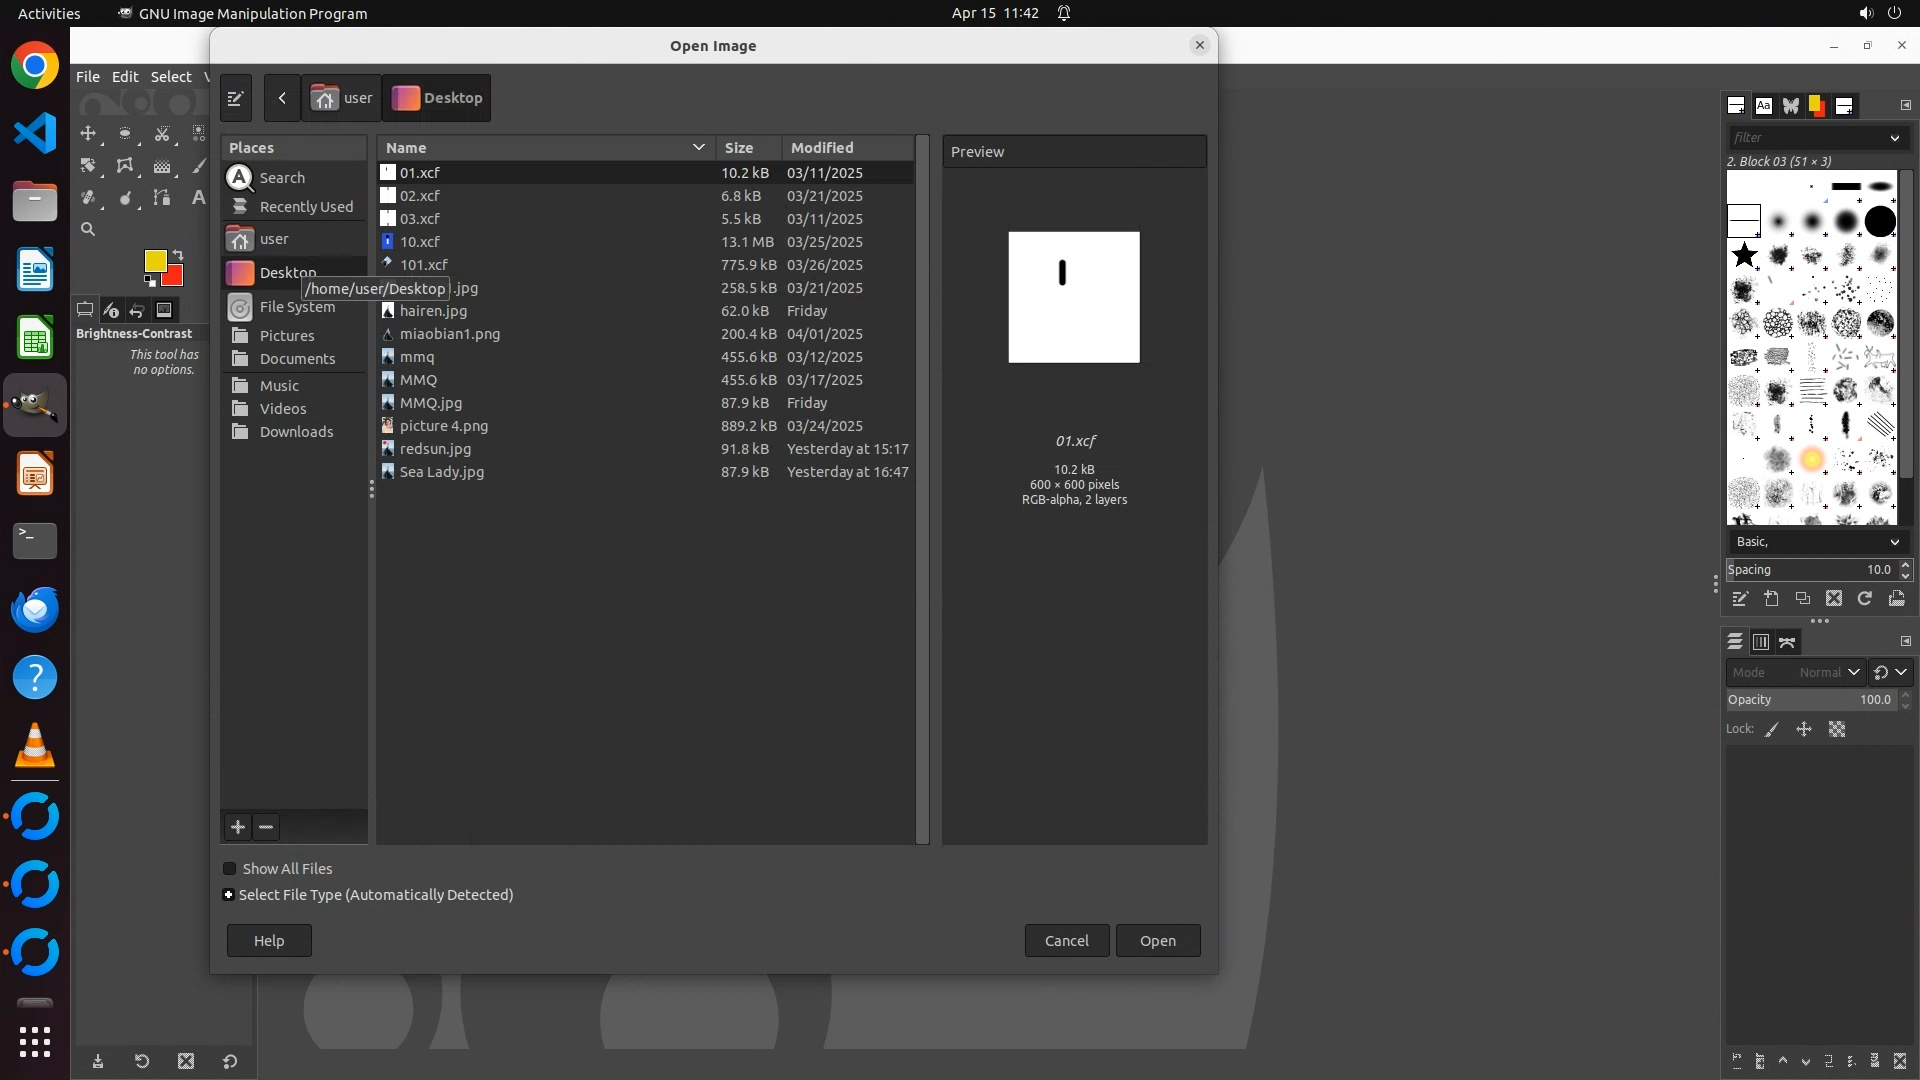Viewport: 1920px width, 1080px height.
Task: Open the Edit menu
Action: click(x=125, y=77)
